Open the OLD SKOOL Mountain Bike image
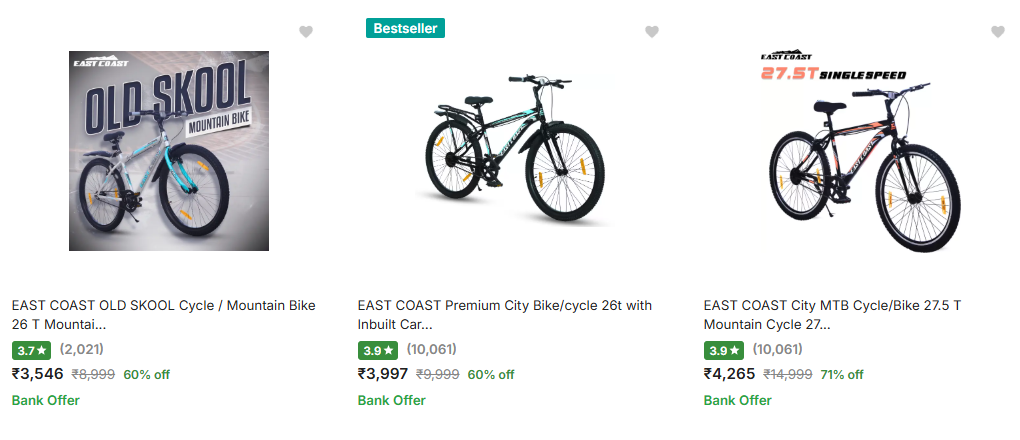Viewport: 1020px width, 440px height. [169, 150]
